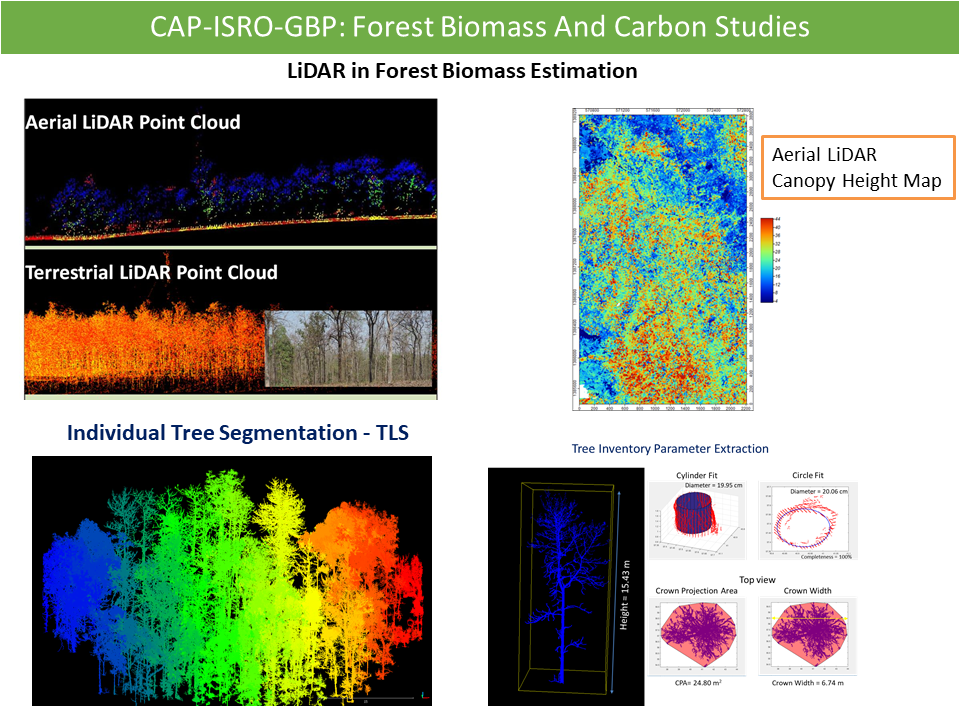This screenshot has width=960, height=720.
Task: Click the canopy height color scale legend
Action: click(770, 260)
